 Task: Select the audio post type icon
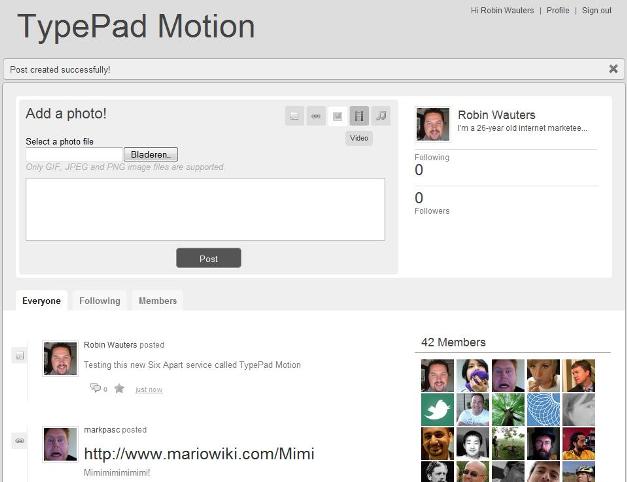(381, 116)
